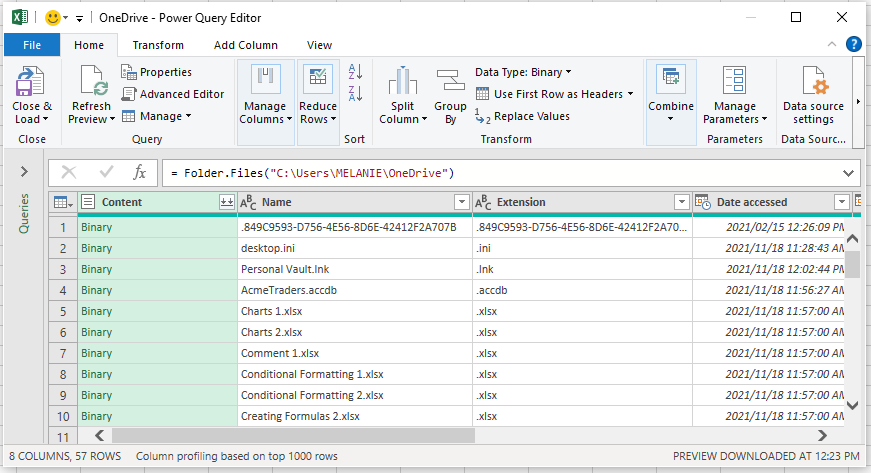Open the Advanced Editor

click(x=173, y=94)
